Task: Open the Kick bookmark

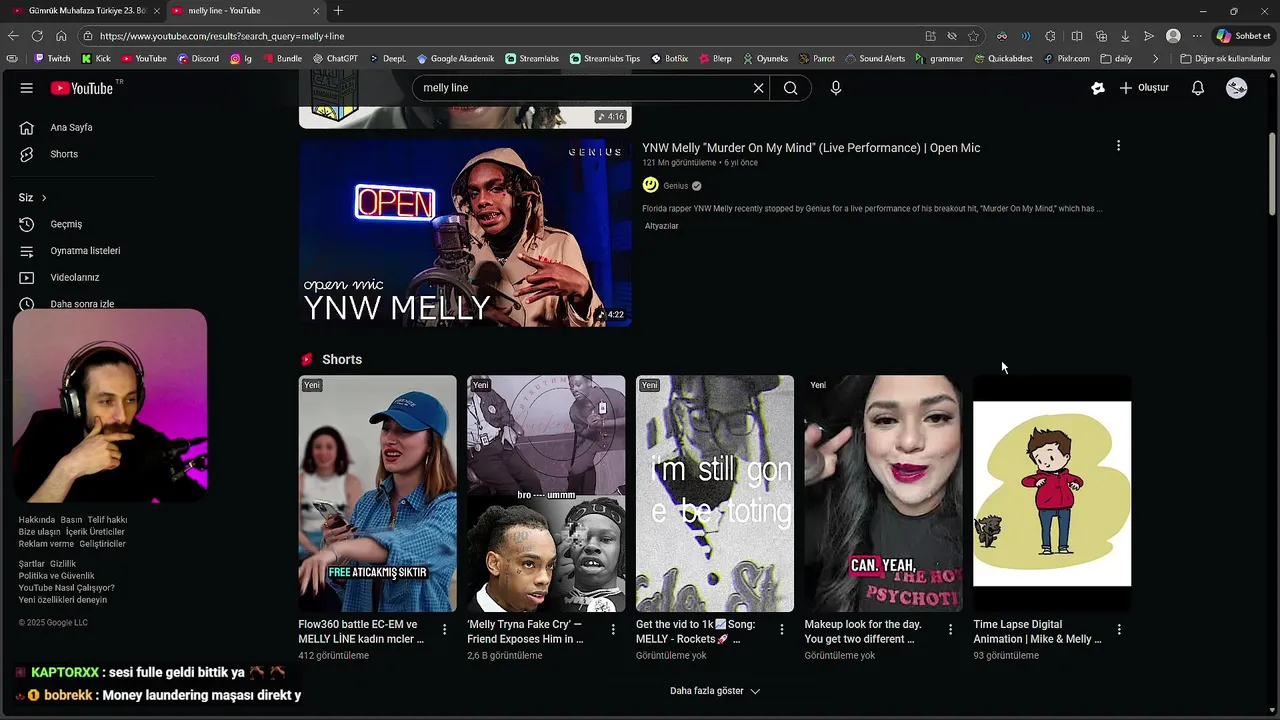Action: (96, 59)
